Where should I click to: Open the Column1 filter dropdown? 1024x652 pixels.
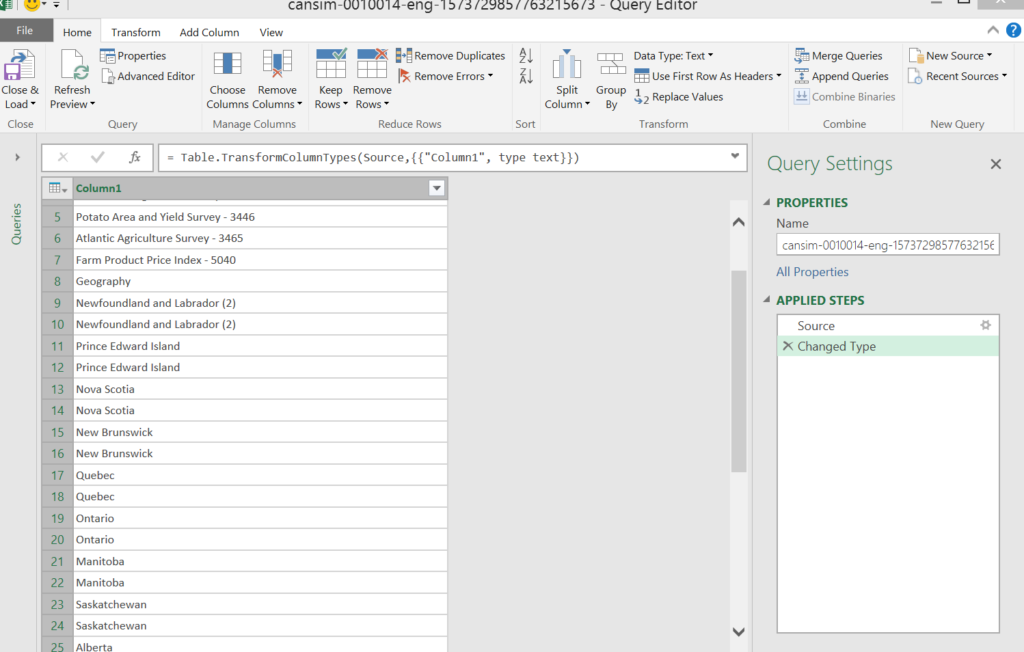(x=436, y=188)
